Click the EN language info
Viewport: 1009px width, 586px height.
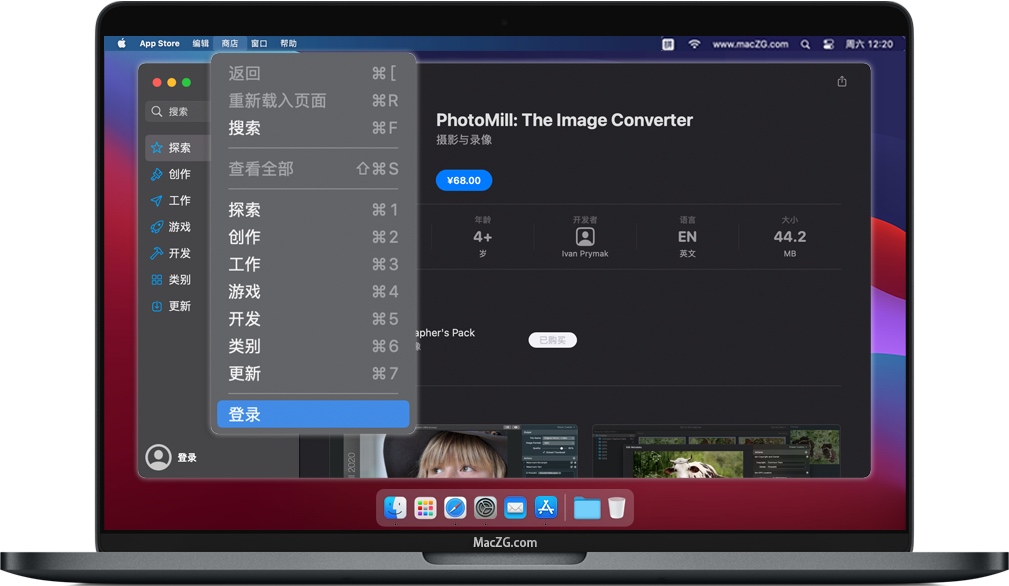pos(687,237)
